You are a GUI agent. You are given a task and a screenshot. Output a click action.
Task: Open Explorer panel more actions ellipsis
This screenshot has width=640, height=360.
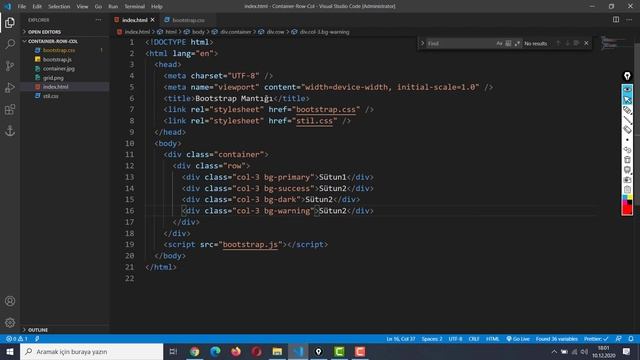pos(98,20)
